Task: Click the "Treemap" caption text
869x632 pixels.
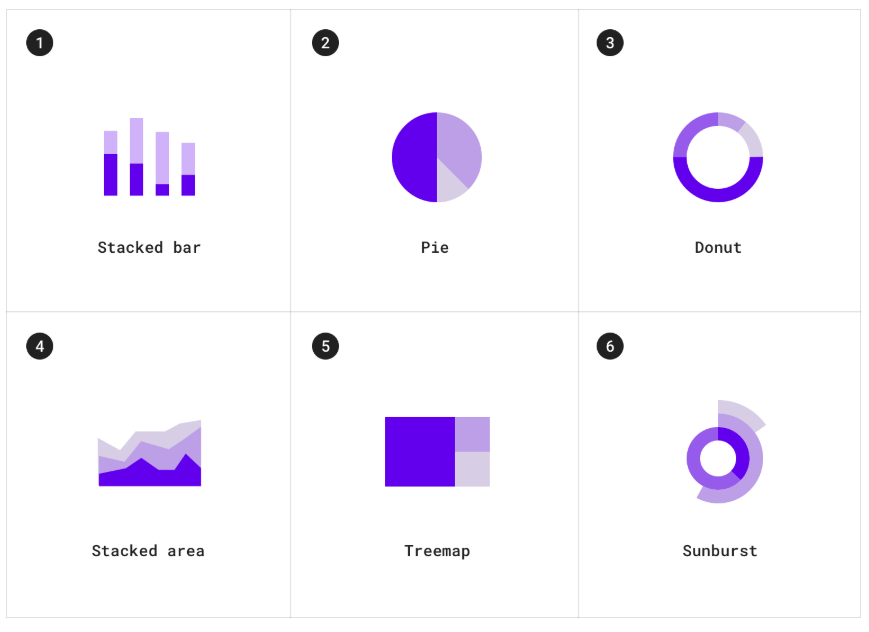Action: (x=437, y=551)
